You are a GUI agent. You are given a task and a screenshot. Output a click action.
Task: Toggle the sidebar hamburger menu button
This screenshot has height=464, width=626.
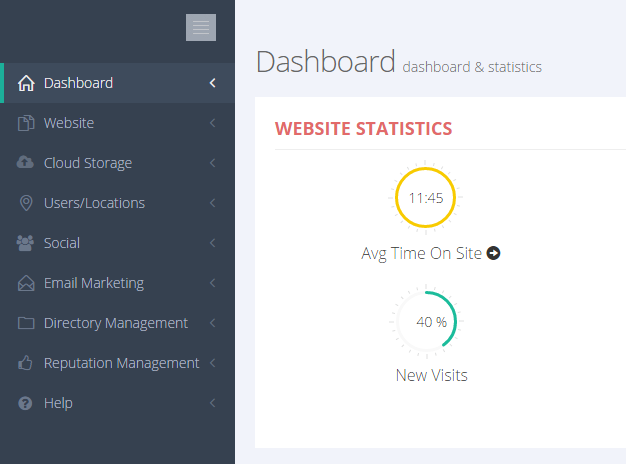click(x=201, y=28)
